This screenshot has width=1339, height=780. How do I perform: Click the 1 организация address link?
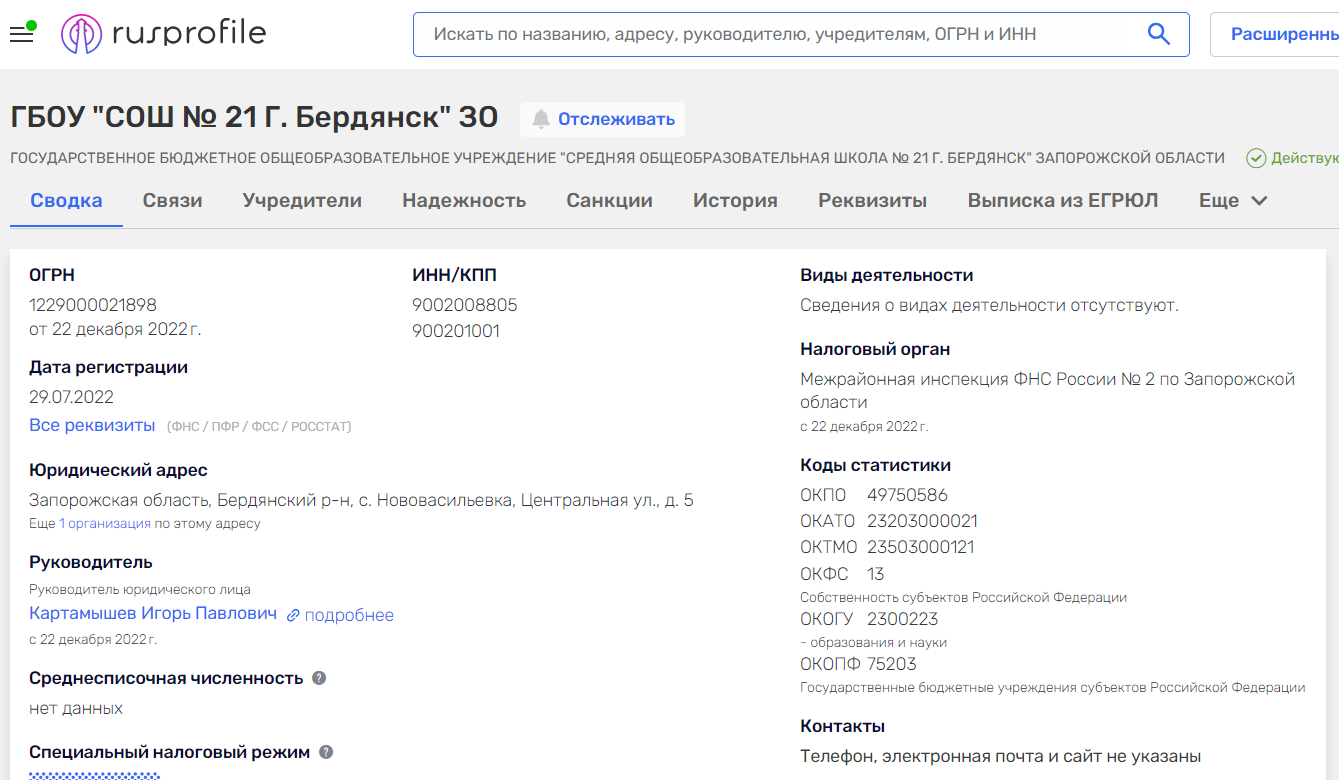[x=104, y=524]
